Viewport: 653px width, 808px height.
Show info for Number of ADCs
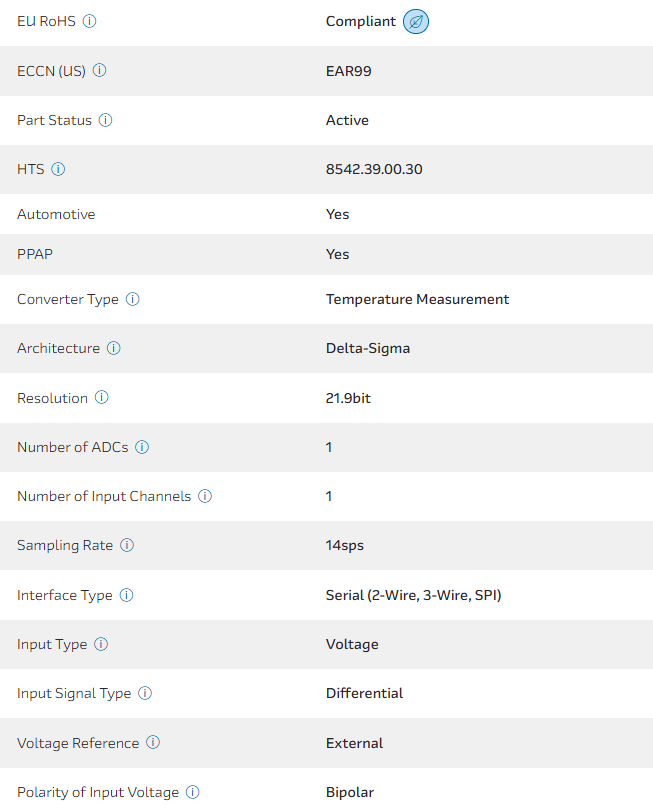click(142, 447)
